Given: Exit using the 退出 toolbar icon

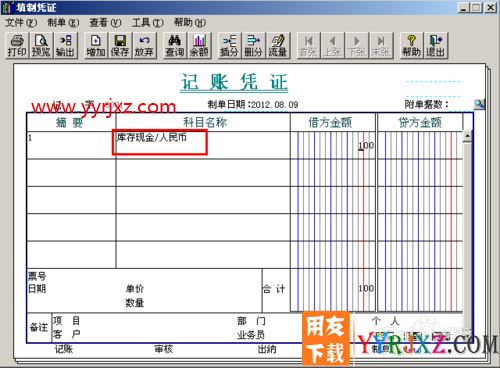Looking at the screenshot, I should coord(435,46).
